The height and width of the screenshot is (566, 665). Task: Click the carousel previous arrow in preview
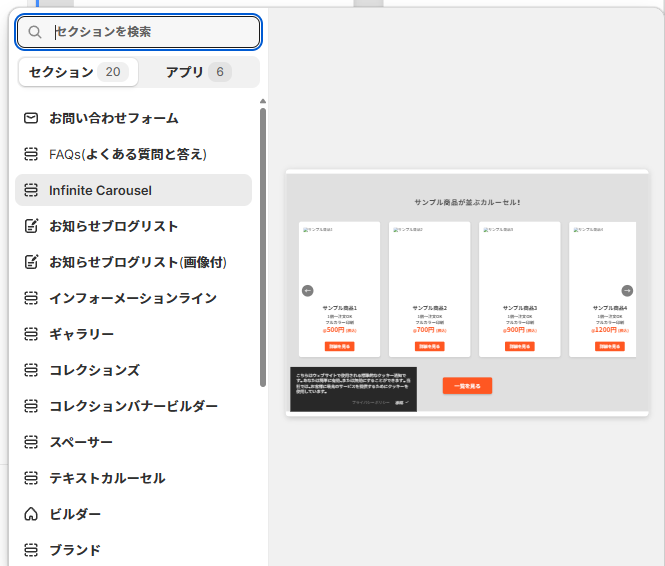pyautogui.click(x=307, y=290)
